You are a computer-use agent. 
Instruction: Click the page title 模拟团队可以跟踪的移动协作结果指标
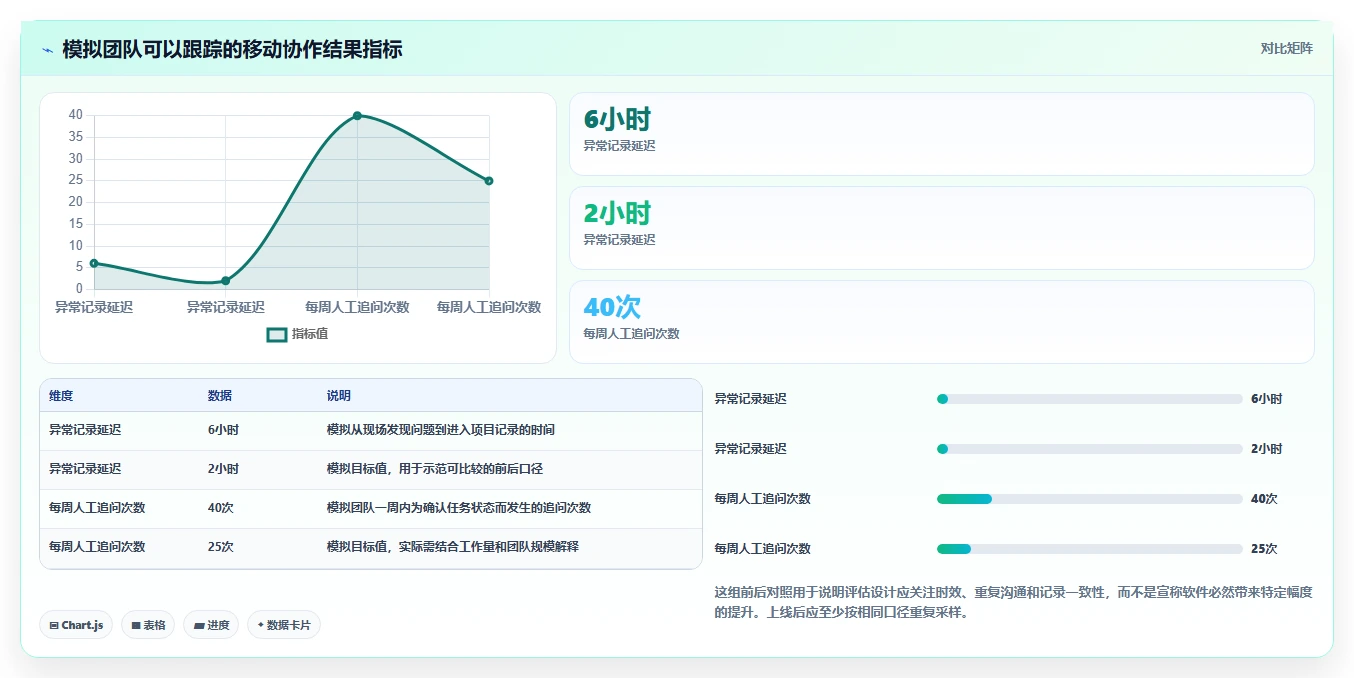tap(232, 49)
